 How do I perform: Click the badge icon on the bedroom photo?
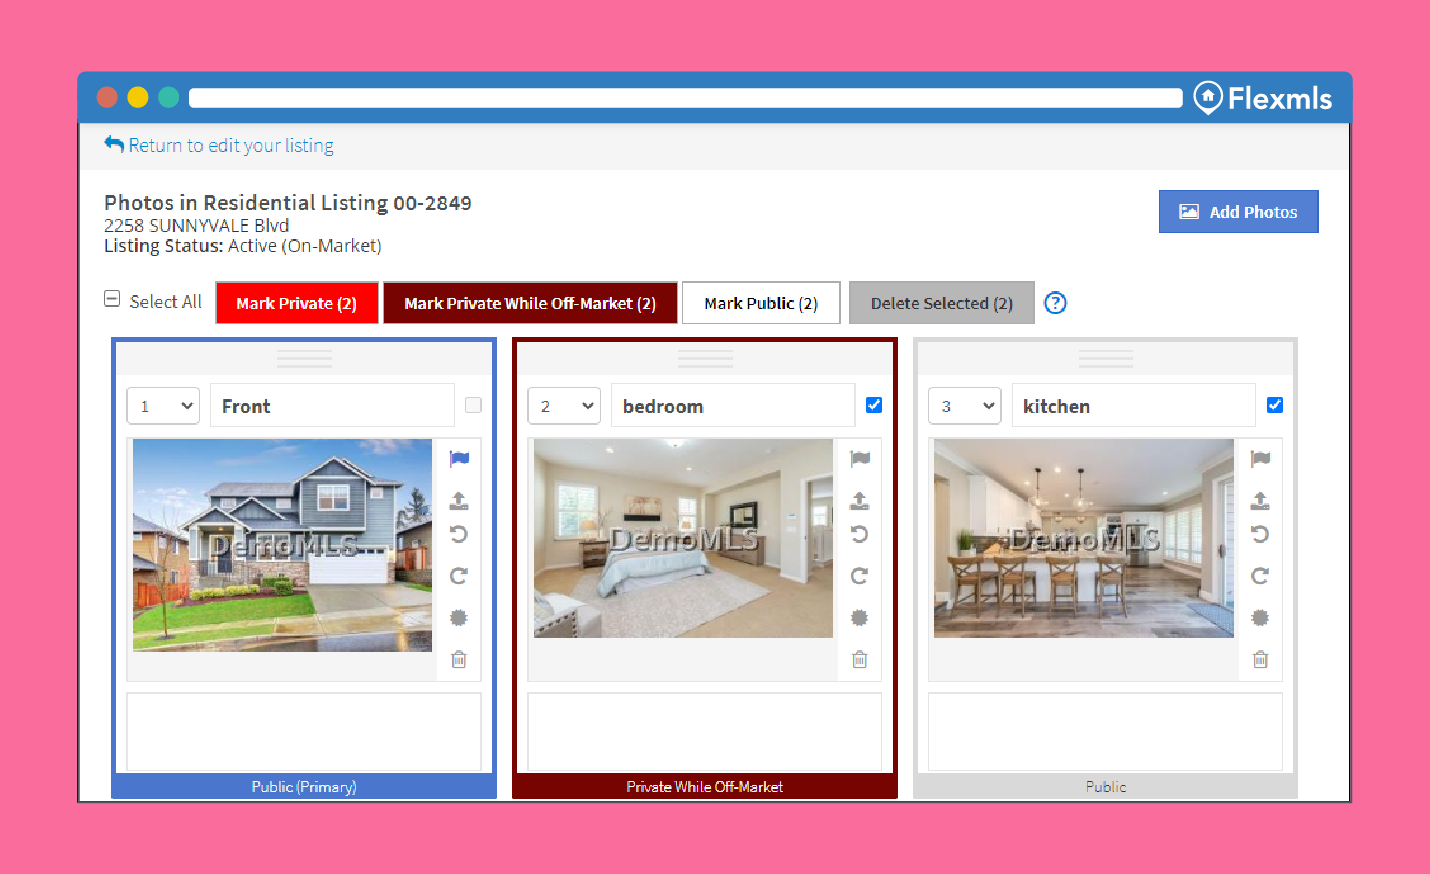pyautogui.click(x=860, y=618)
